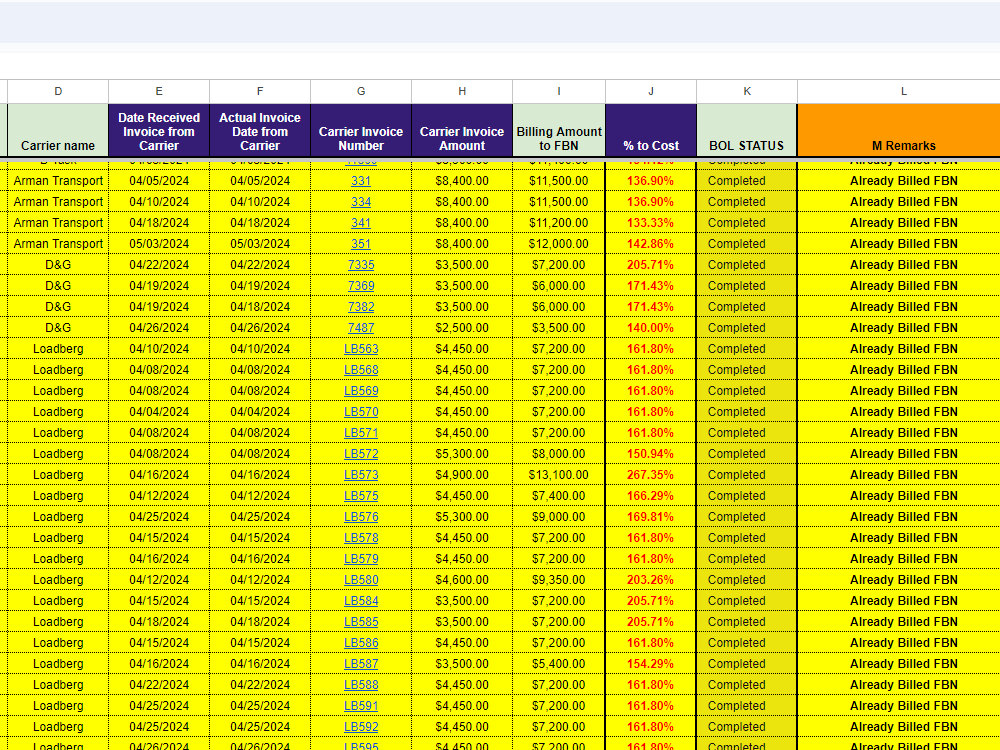Select column I header
This screenshot has height=750, width=1000.
[x=559, y=91]
